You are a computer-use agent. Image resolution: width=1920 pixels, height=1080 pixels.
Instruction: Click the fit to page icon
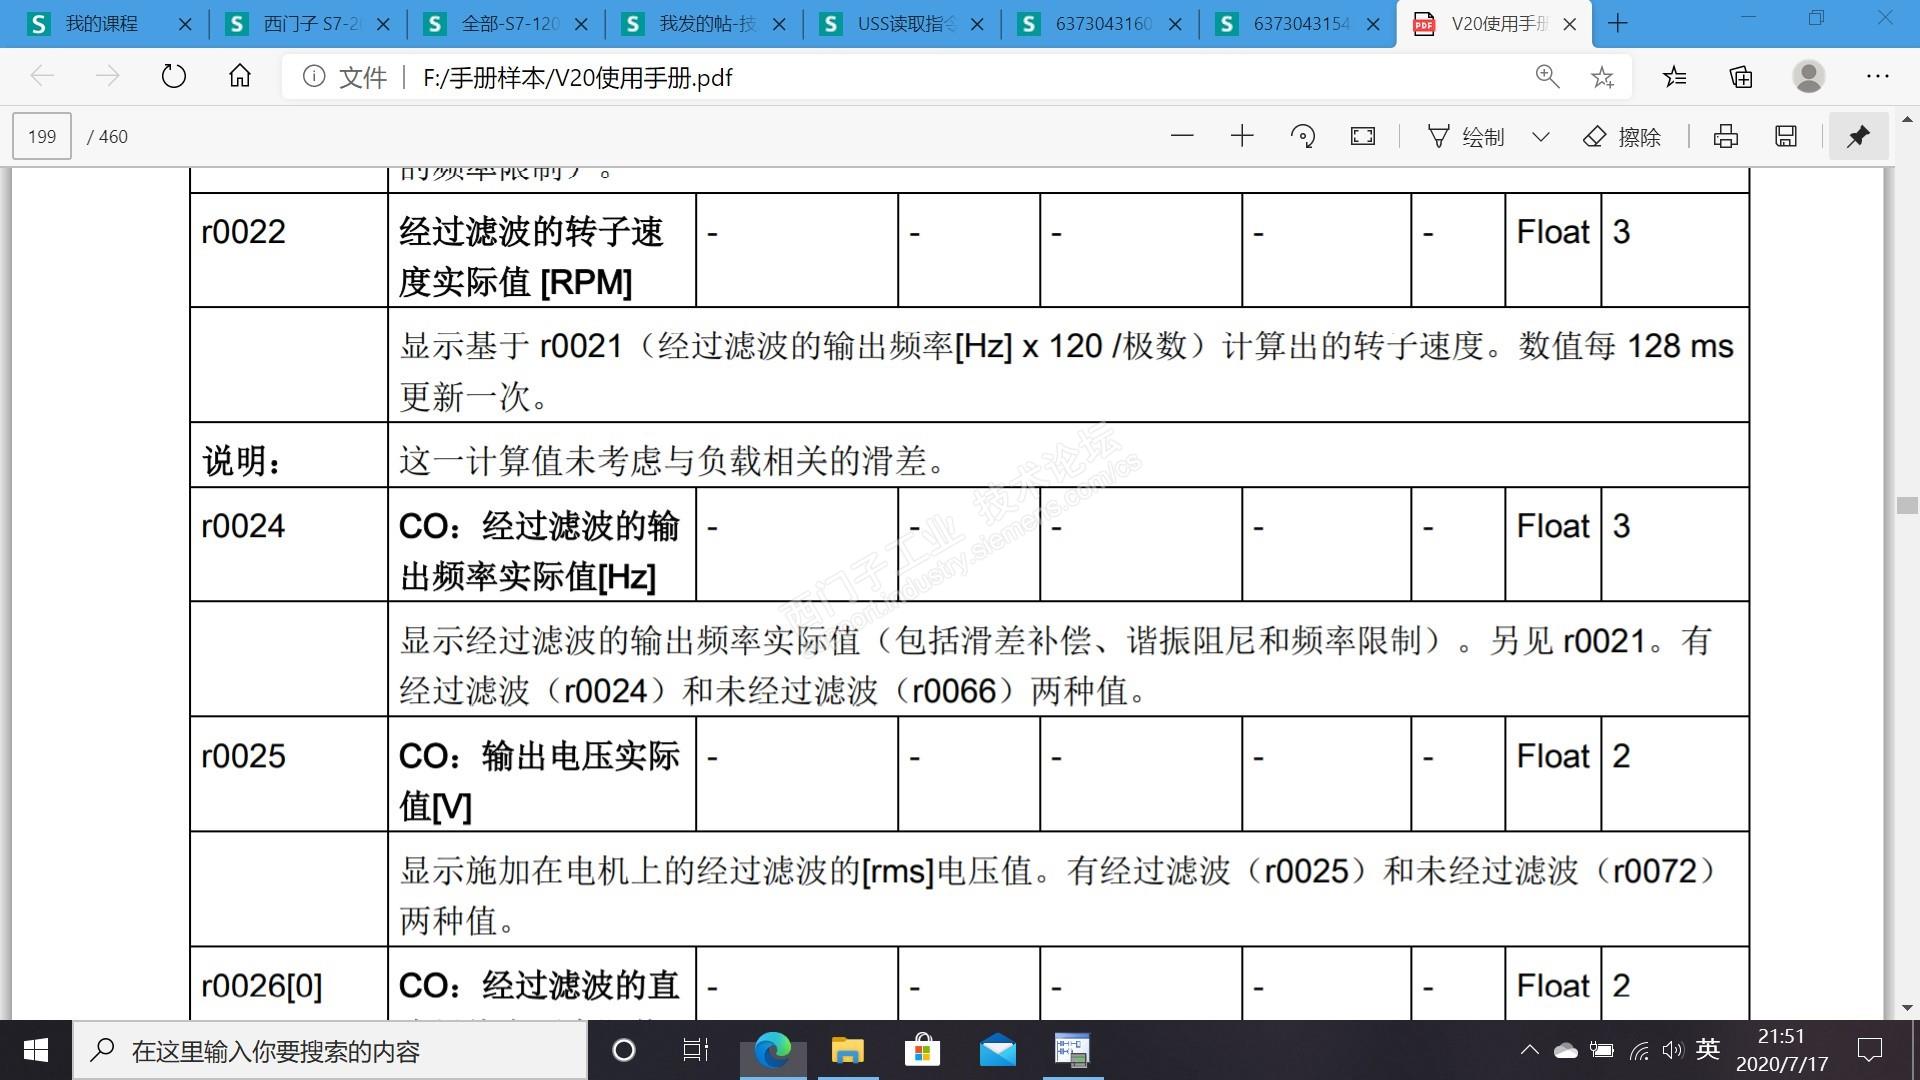[x=1362, y=136]
